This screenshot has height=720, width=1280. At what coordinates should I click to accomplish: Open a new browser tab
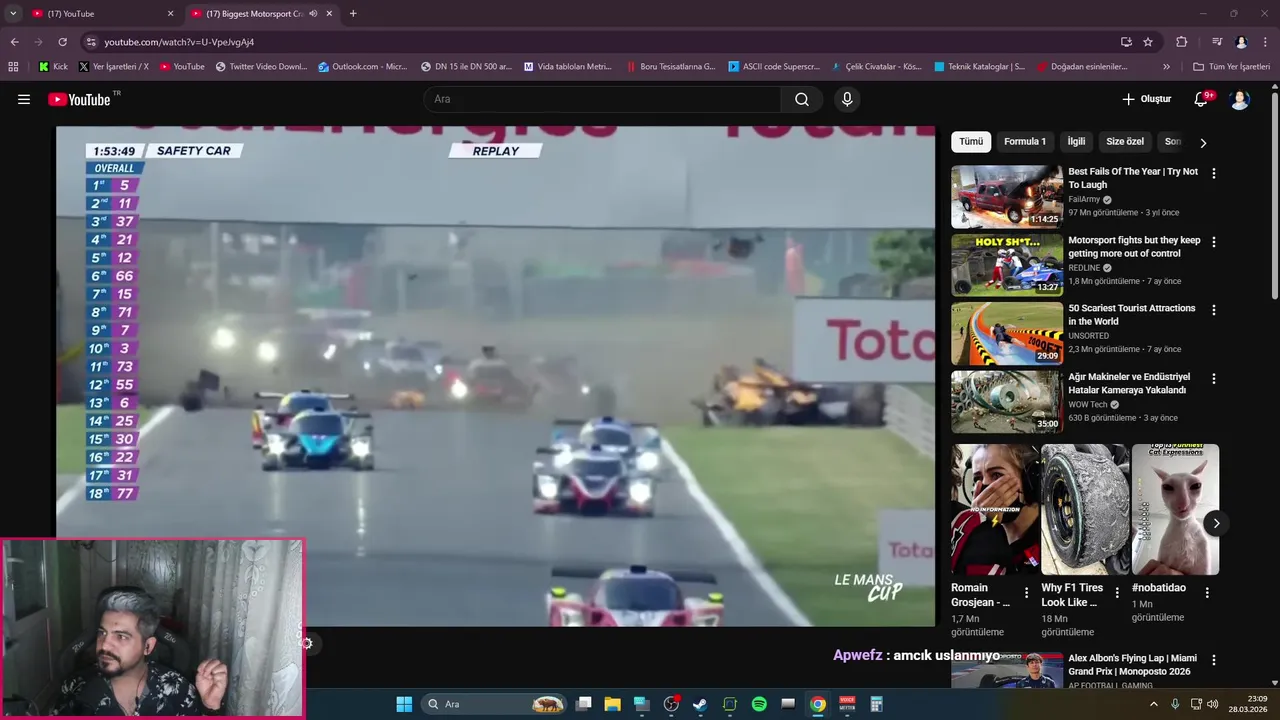[353, 14]
